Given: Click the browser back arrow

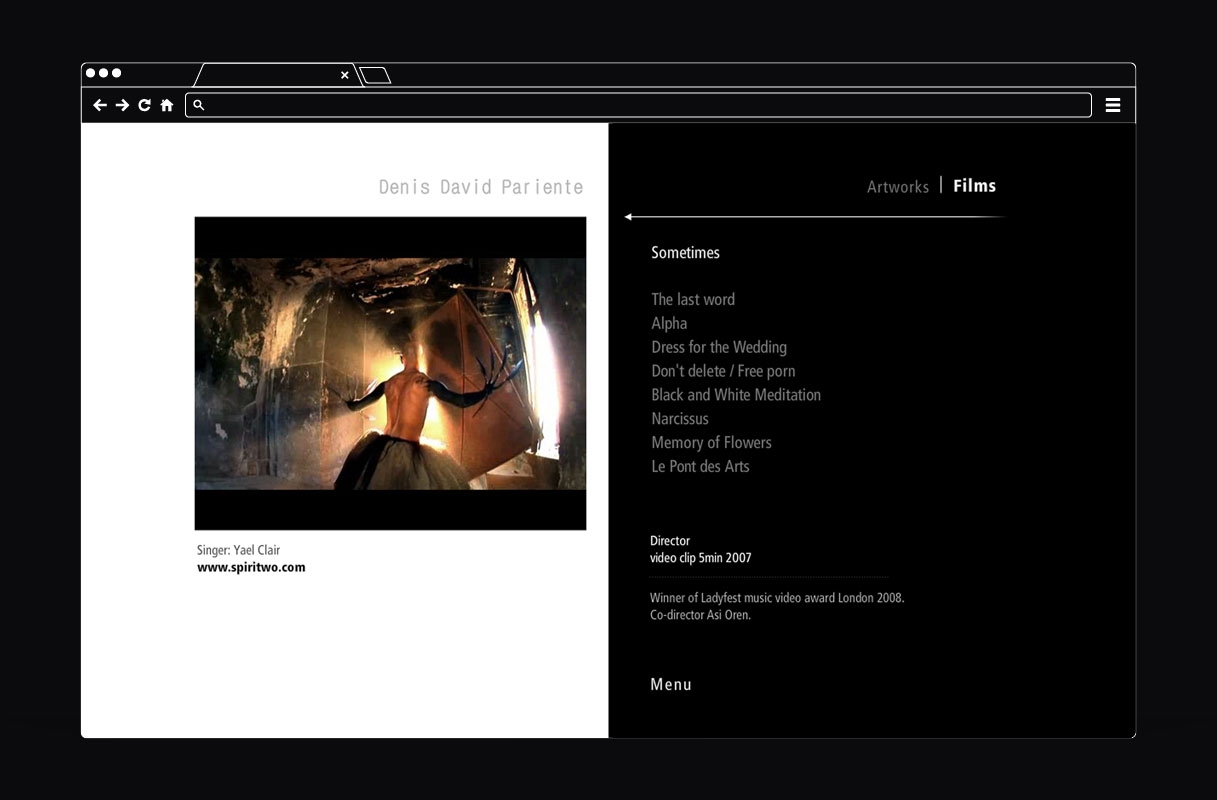Looking at the screenshot, I should pos(100,105).
